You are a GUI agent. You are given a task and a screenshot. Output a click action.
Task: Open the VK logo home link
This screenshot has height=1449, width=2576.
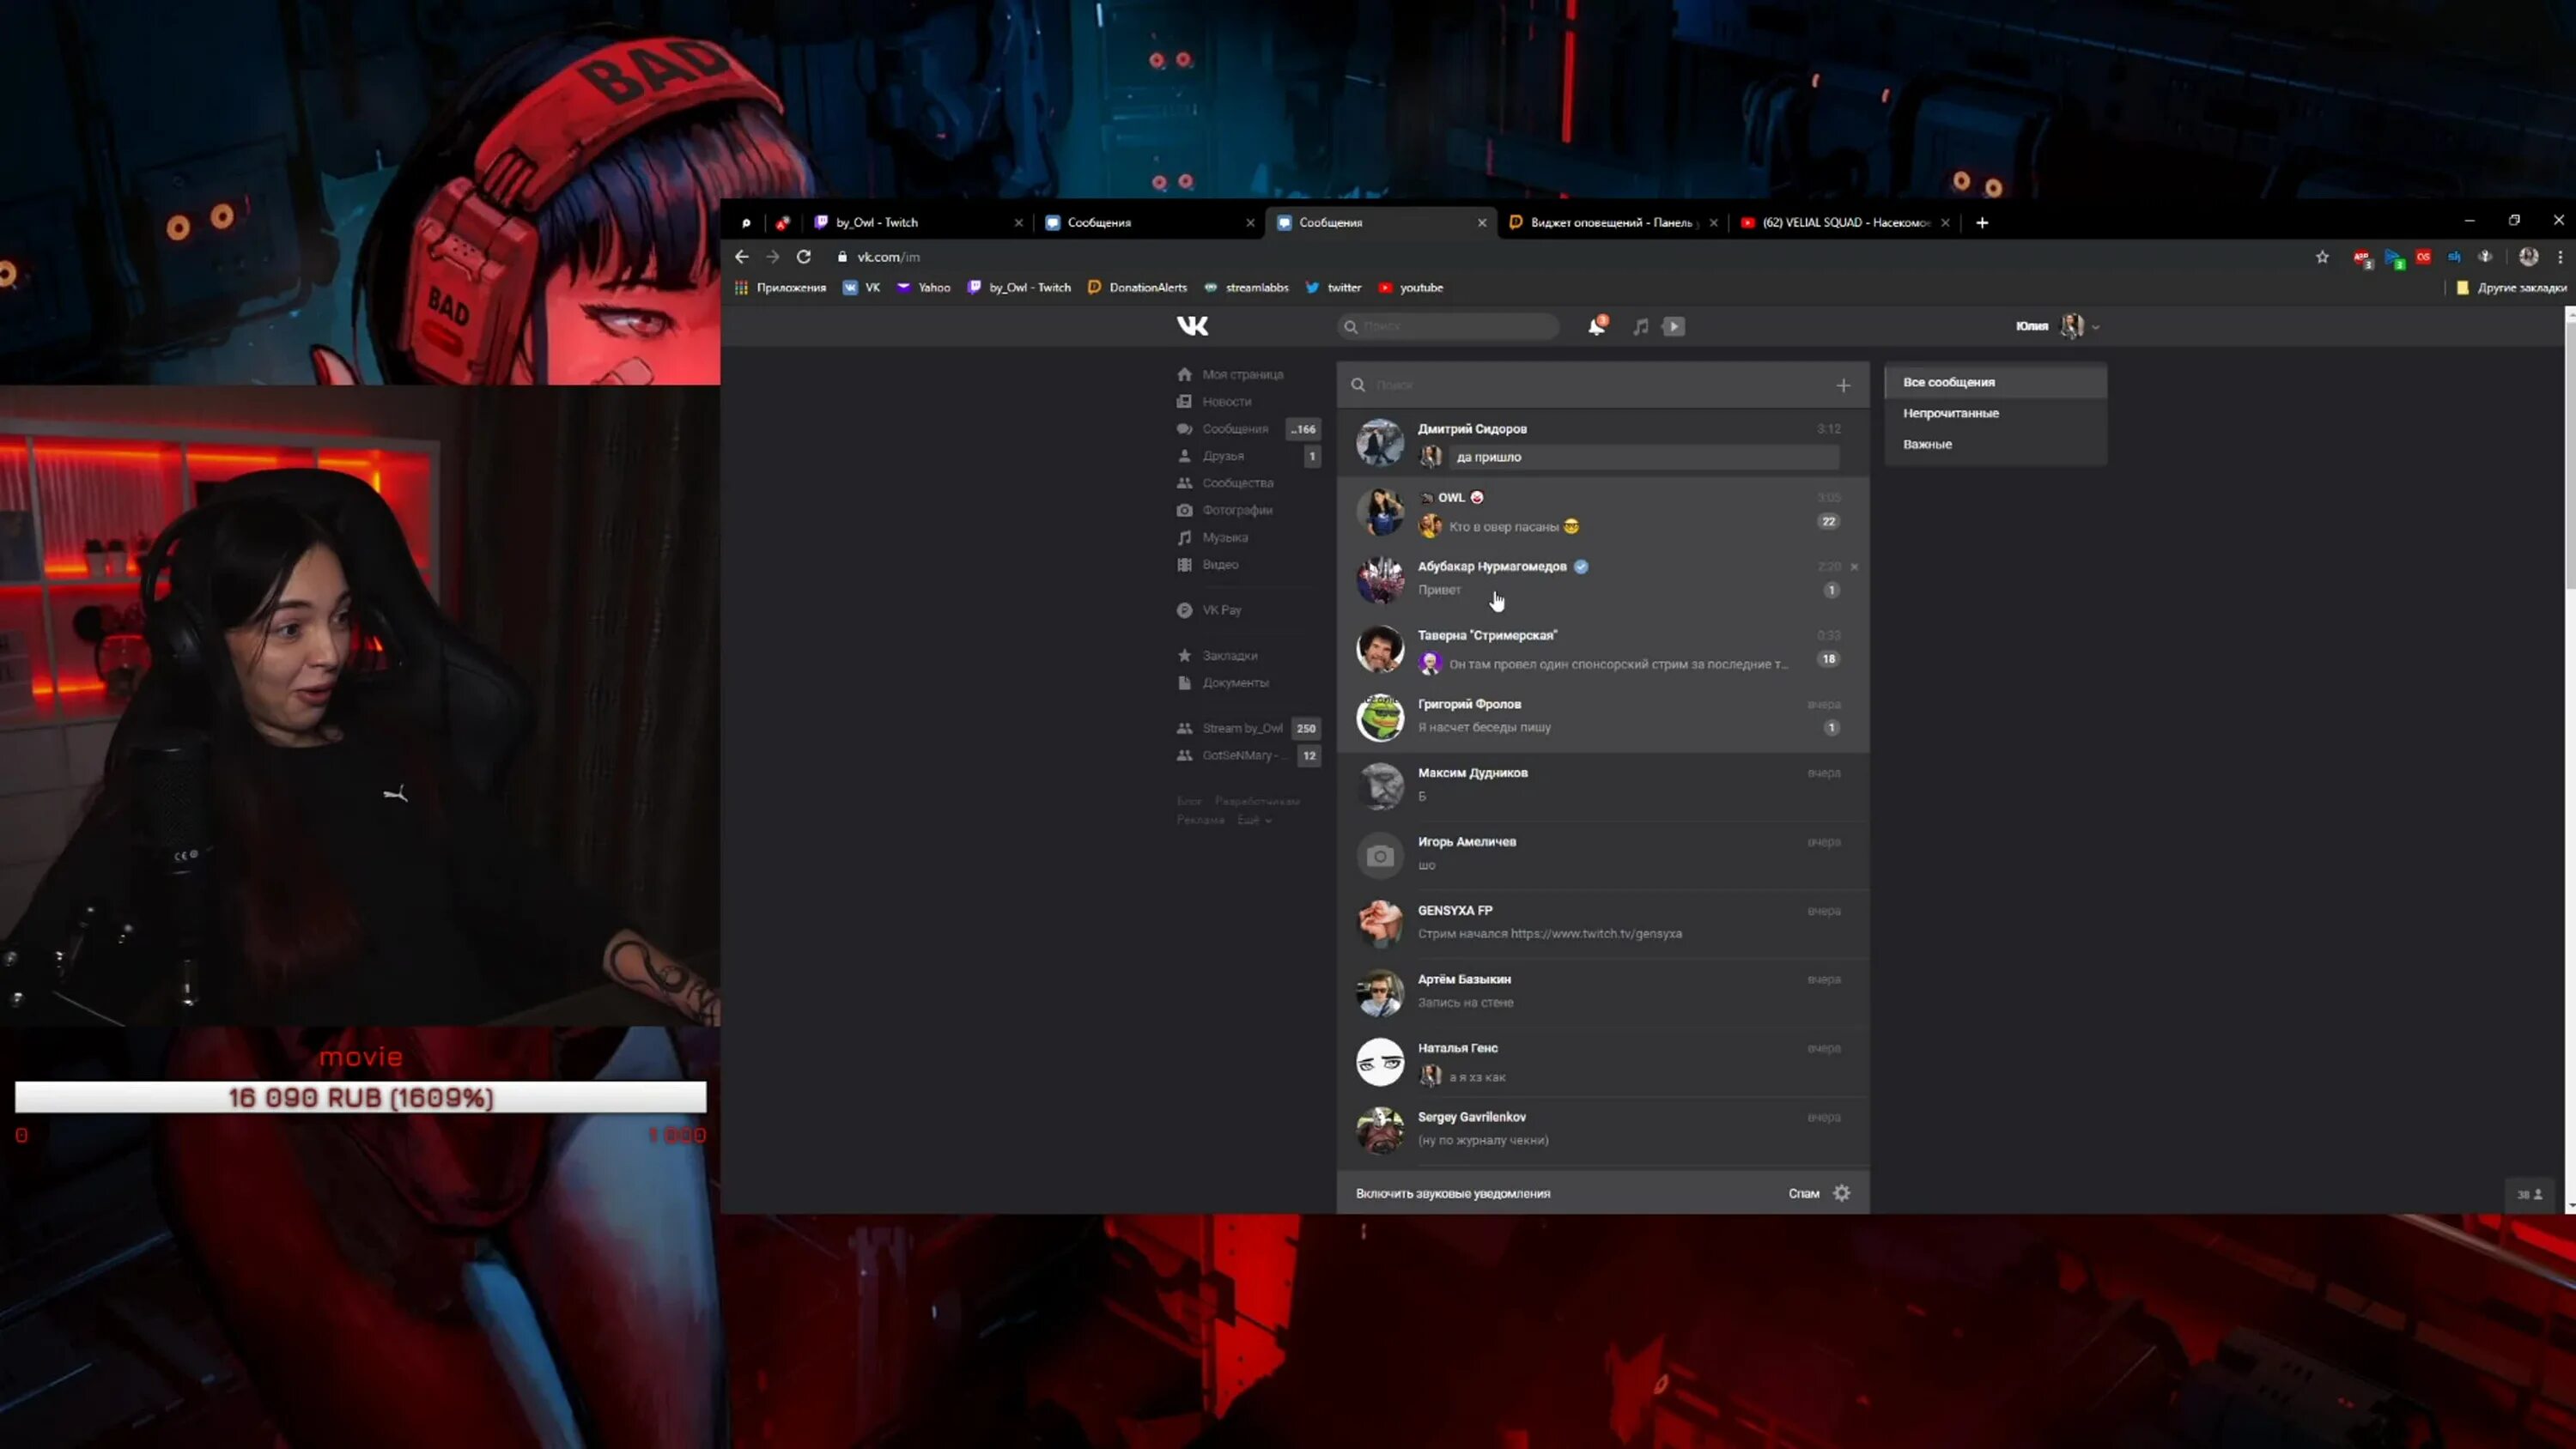(1192, 326)
